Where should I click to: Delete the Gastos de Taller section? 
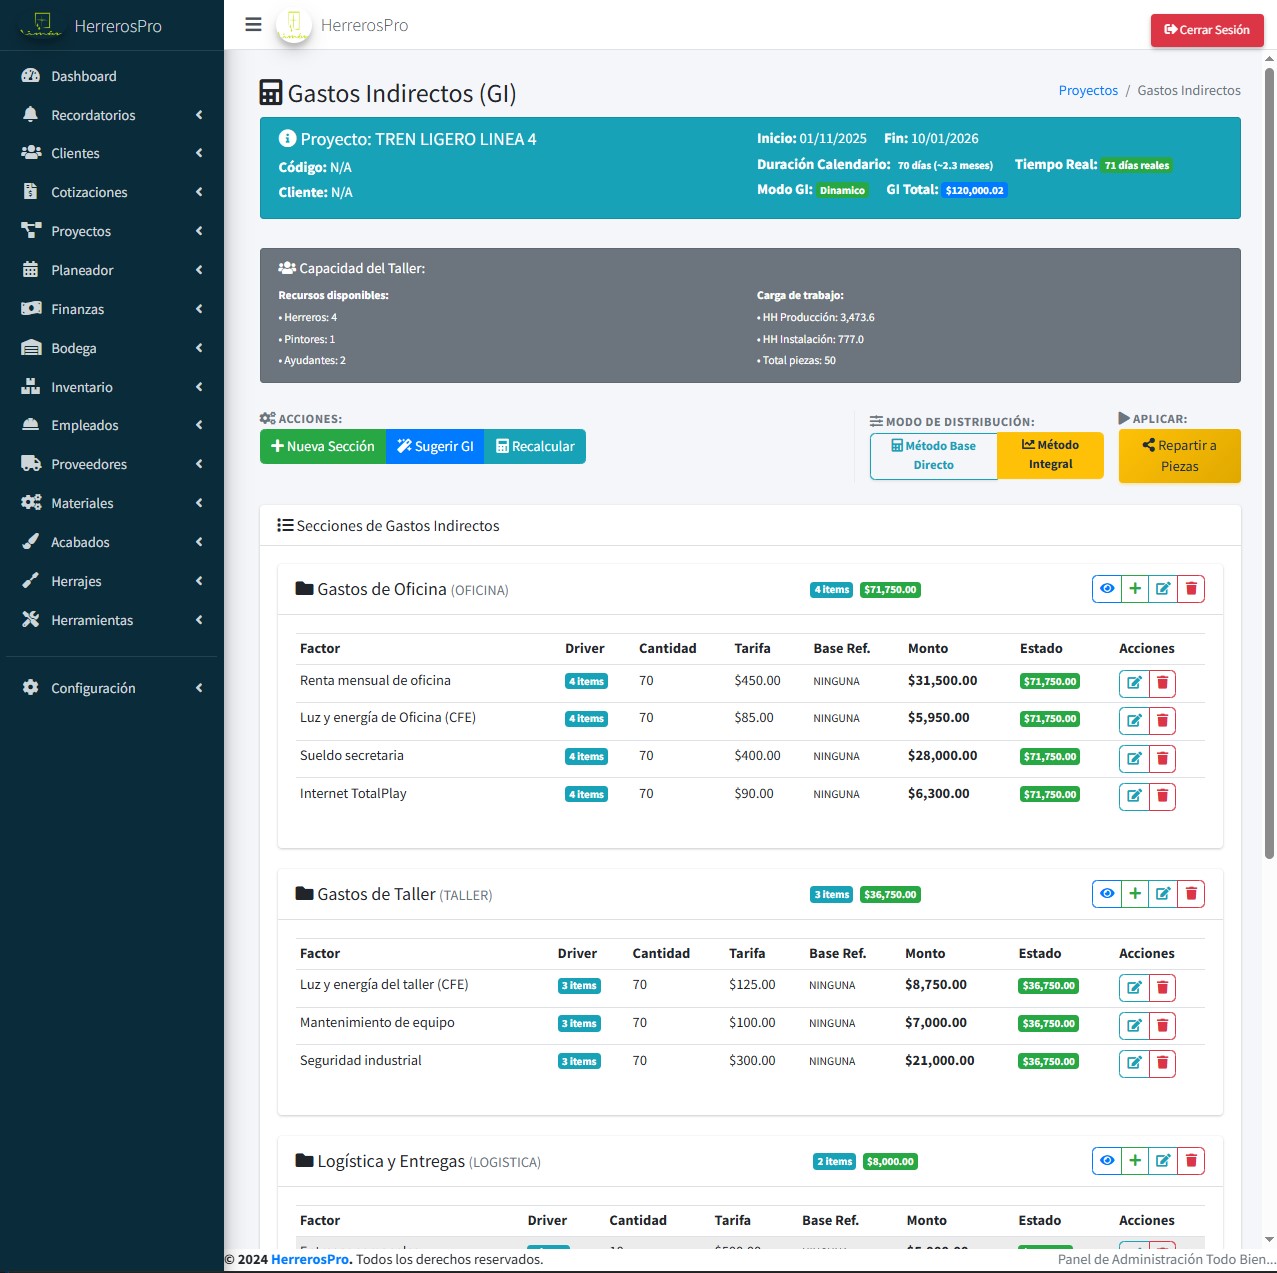1191,894
